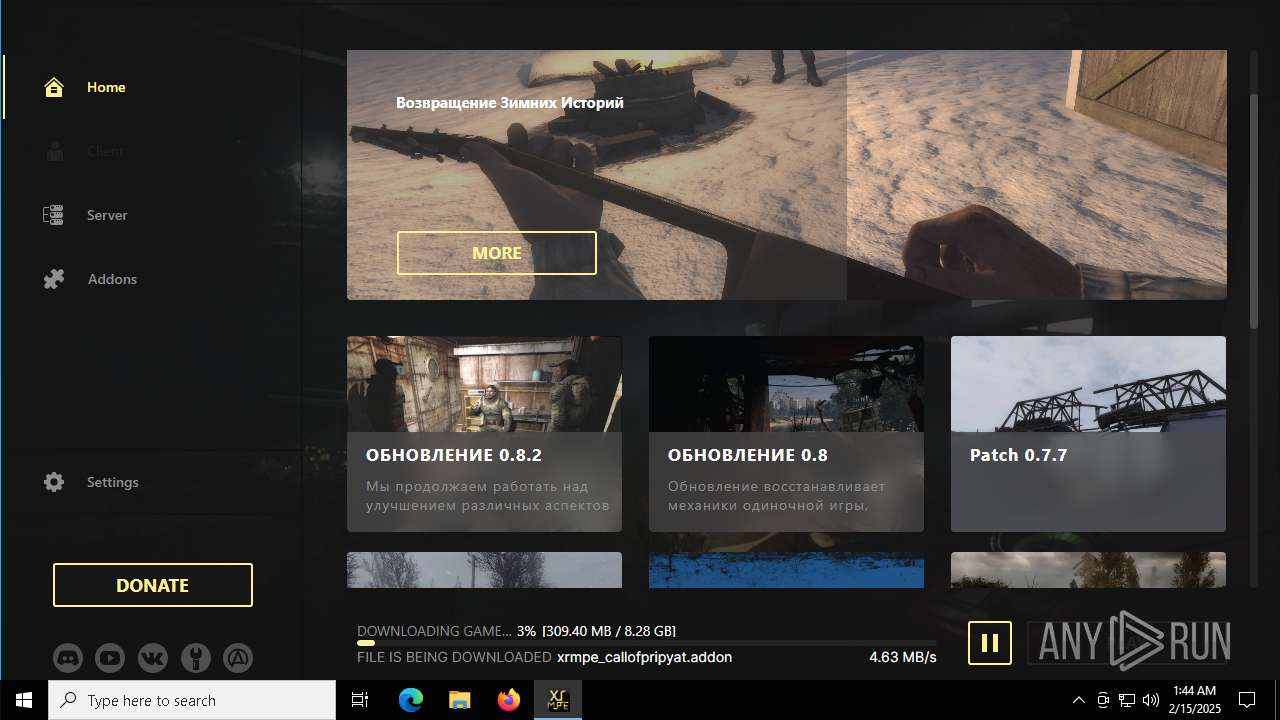This screenshot has width=1280, height=720.
Task: Open the VK social link icon
Action: tap(153, 658)
